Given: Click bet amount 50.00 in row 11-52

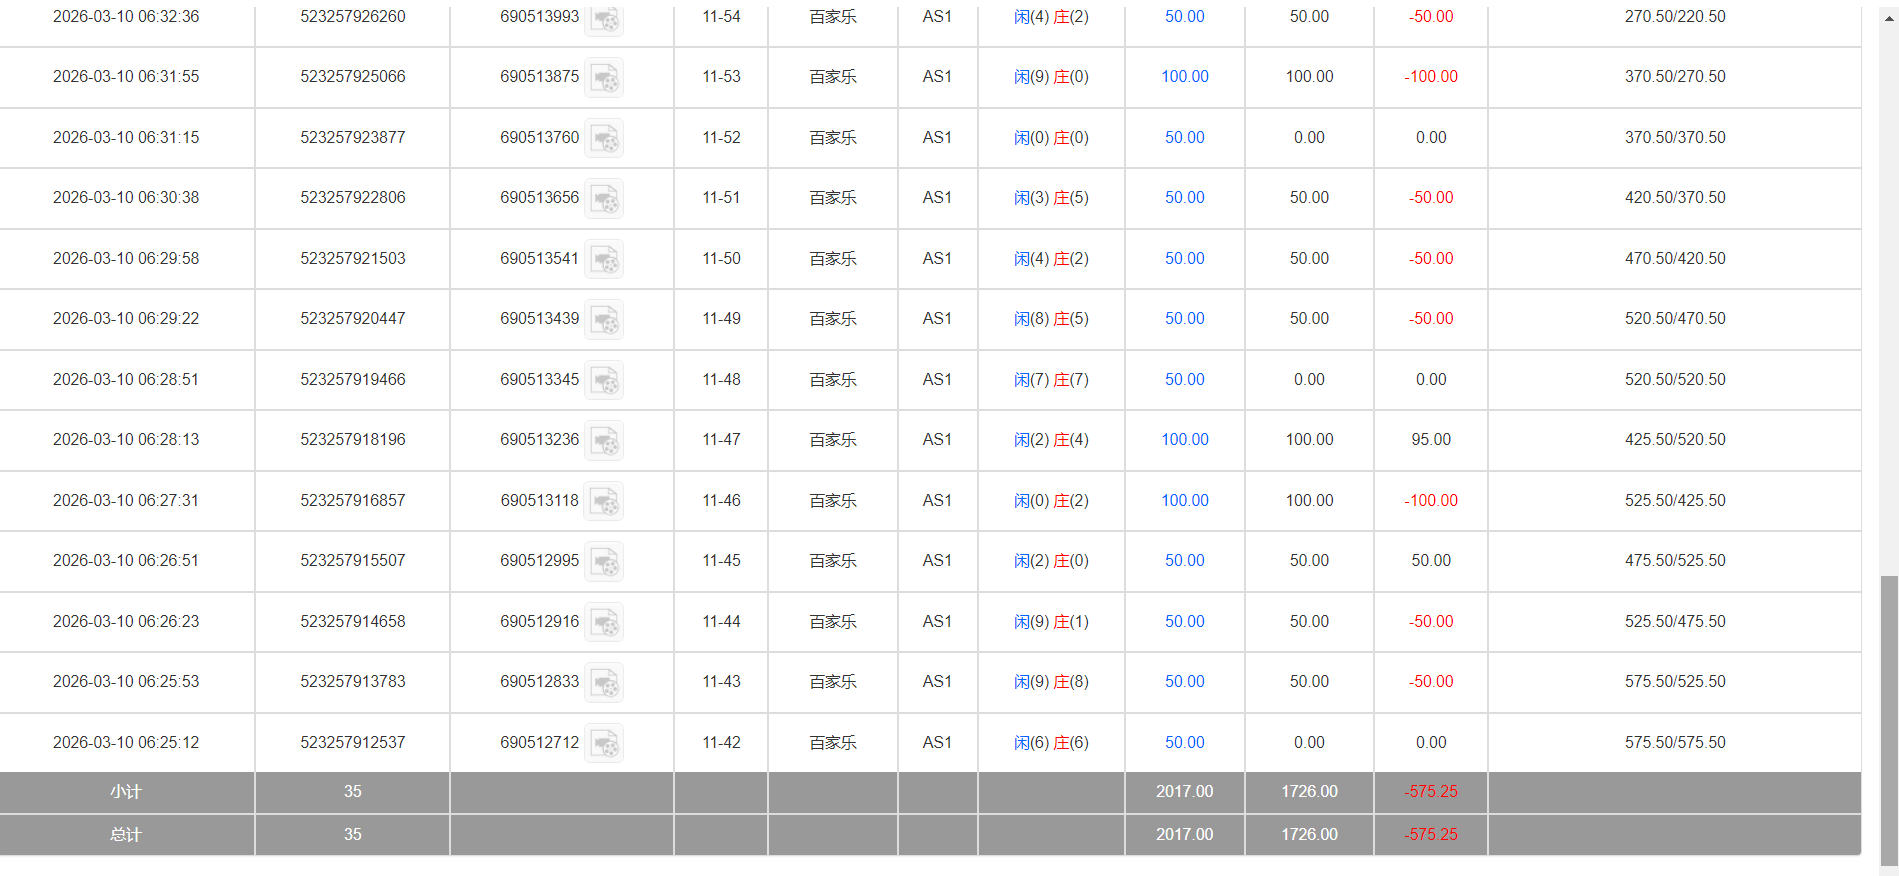Looking at the screenshot, I should [x=1185, y=138].
